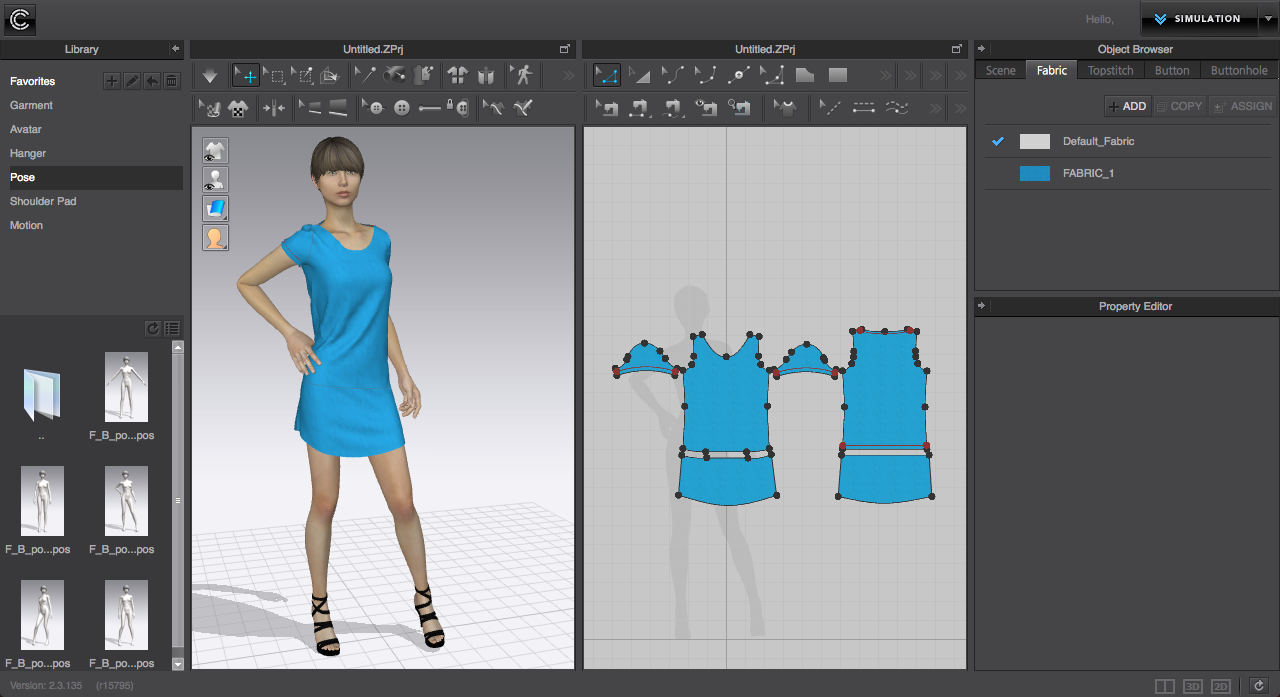Check the Default_Fabric checkmark
Screen dimensions: 1280x697
pyautogui.click(x=997, y=142)
